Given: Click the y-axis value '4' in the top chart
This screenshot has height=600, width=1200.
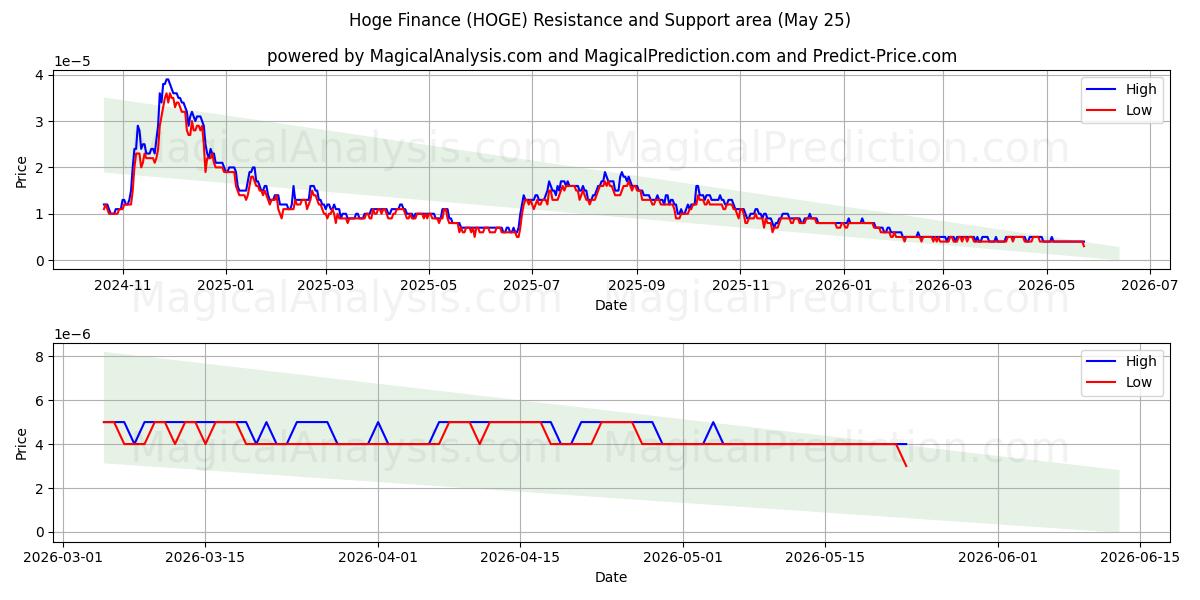Looking at the screenshot, I should (40, 75).
